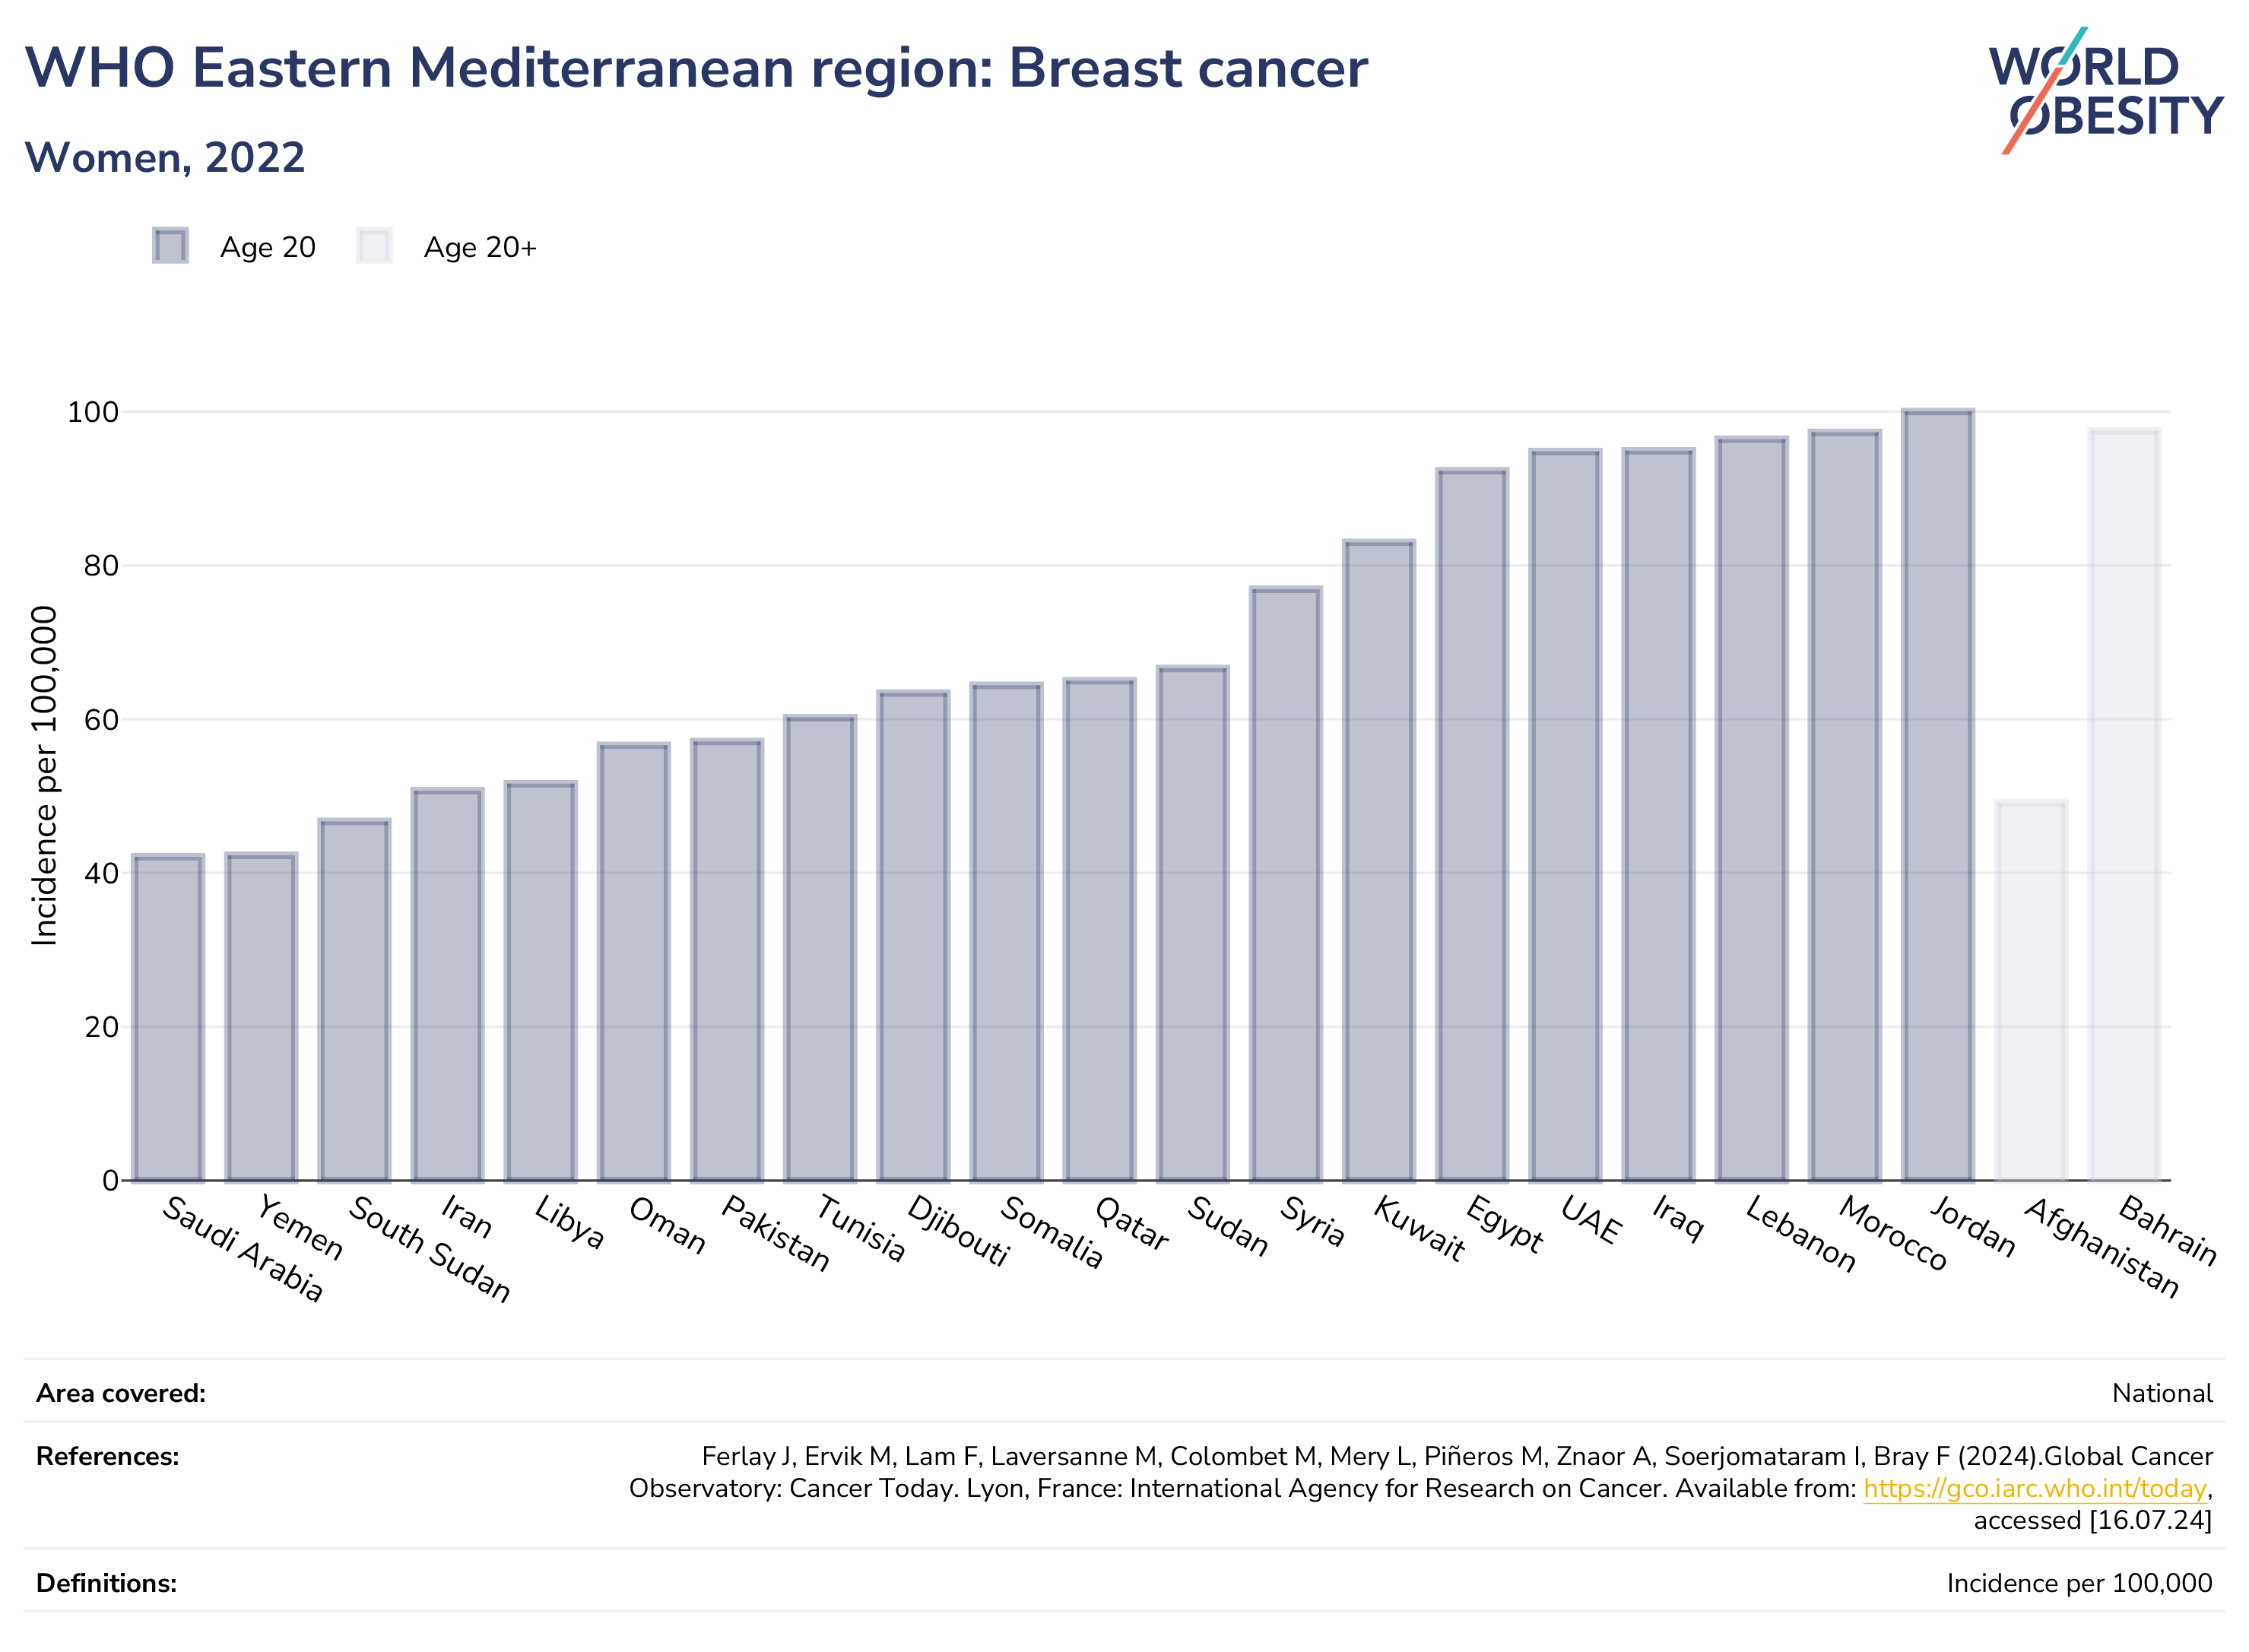Click the Women, 2022 subtitle
This screenshot has width=2249, height=1652.
[165, 157]
